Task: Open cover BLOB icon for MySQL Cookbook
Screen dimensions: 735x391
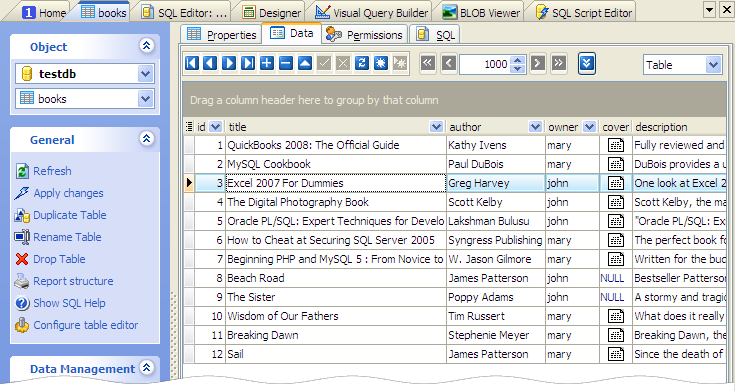Action: click(615, 164)
